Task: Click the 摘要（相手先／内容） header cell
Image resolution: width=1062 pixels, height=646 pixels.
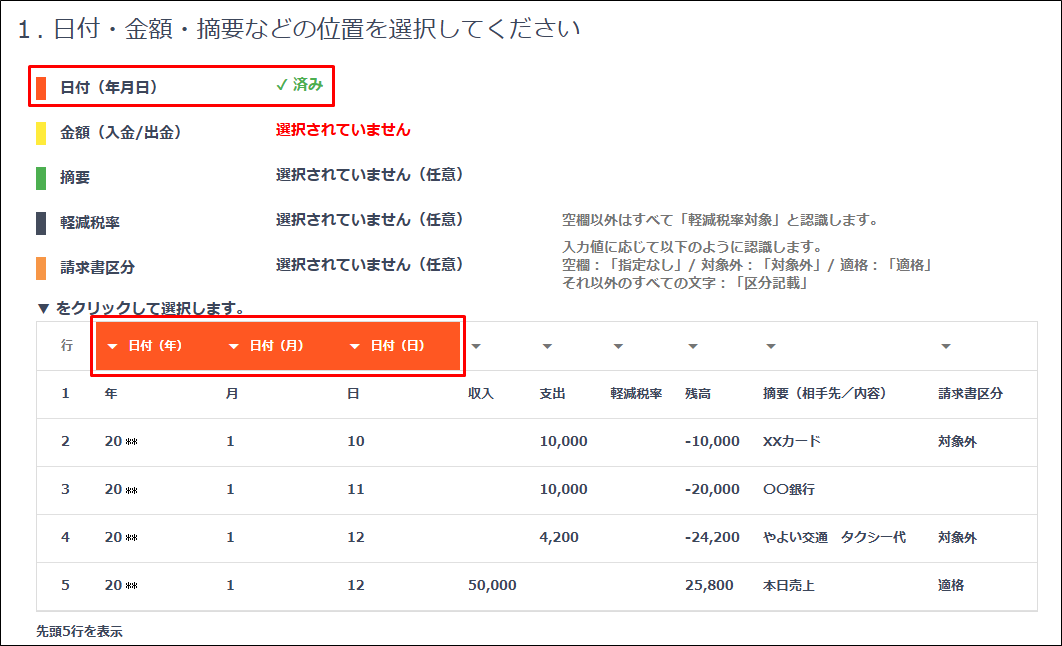Action: point(825,393)
